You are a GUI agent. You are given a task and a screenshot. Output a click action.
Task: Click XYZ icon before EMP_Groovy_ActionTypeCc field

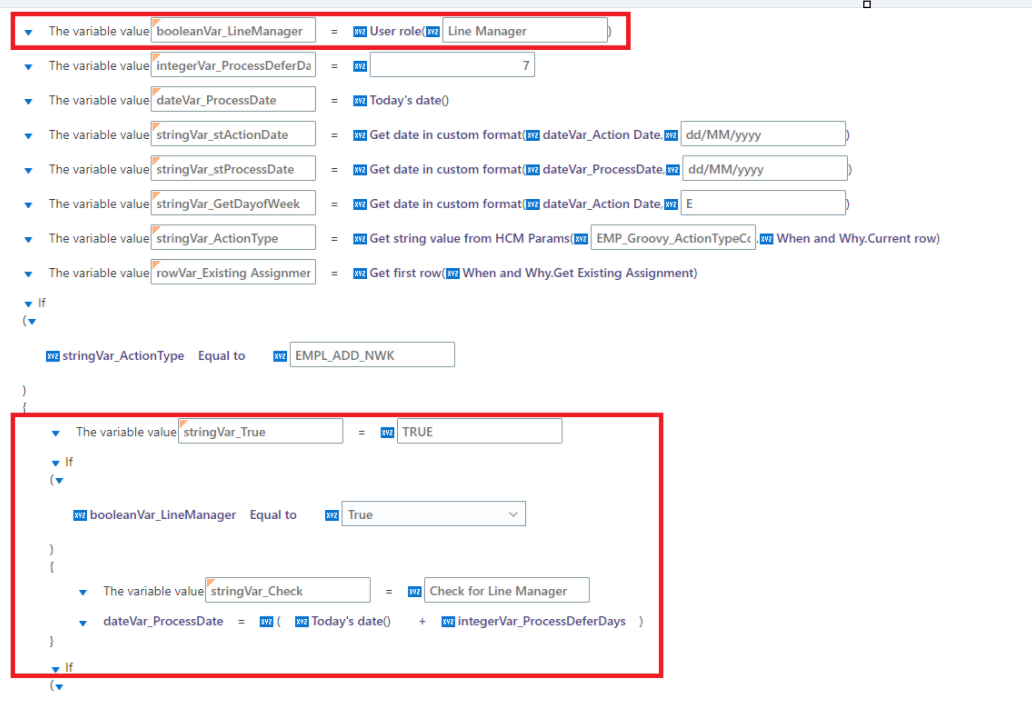(x=581, y=239)
